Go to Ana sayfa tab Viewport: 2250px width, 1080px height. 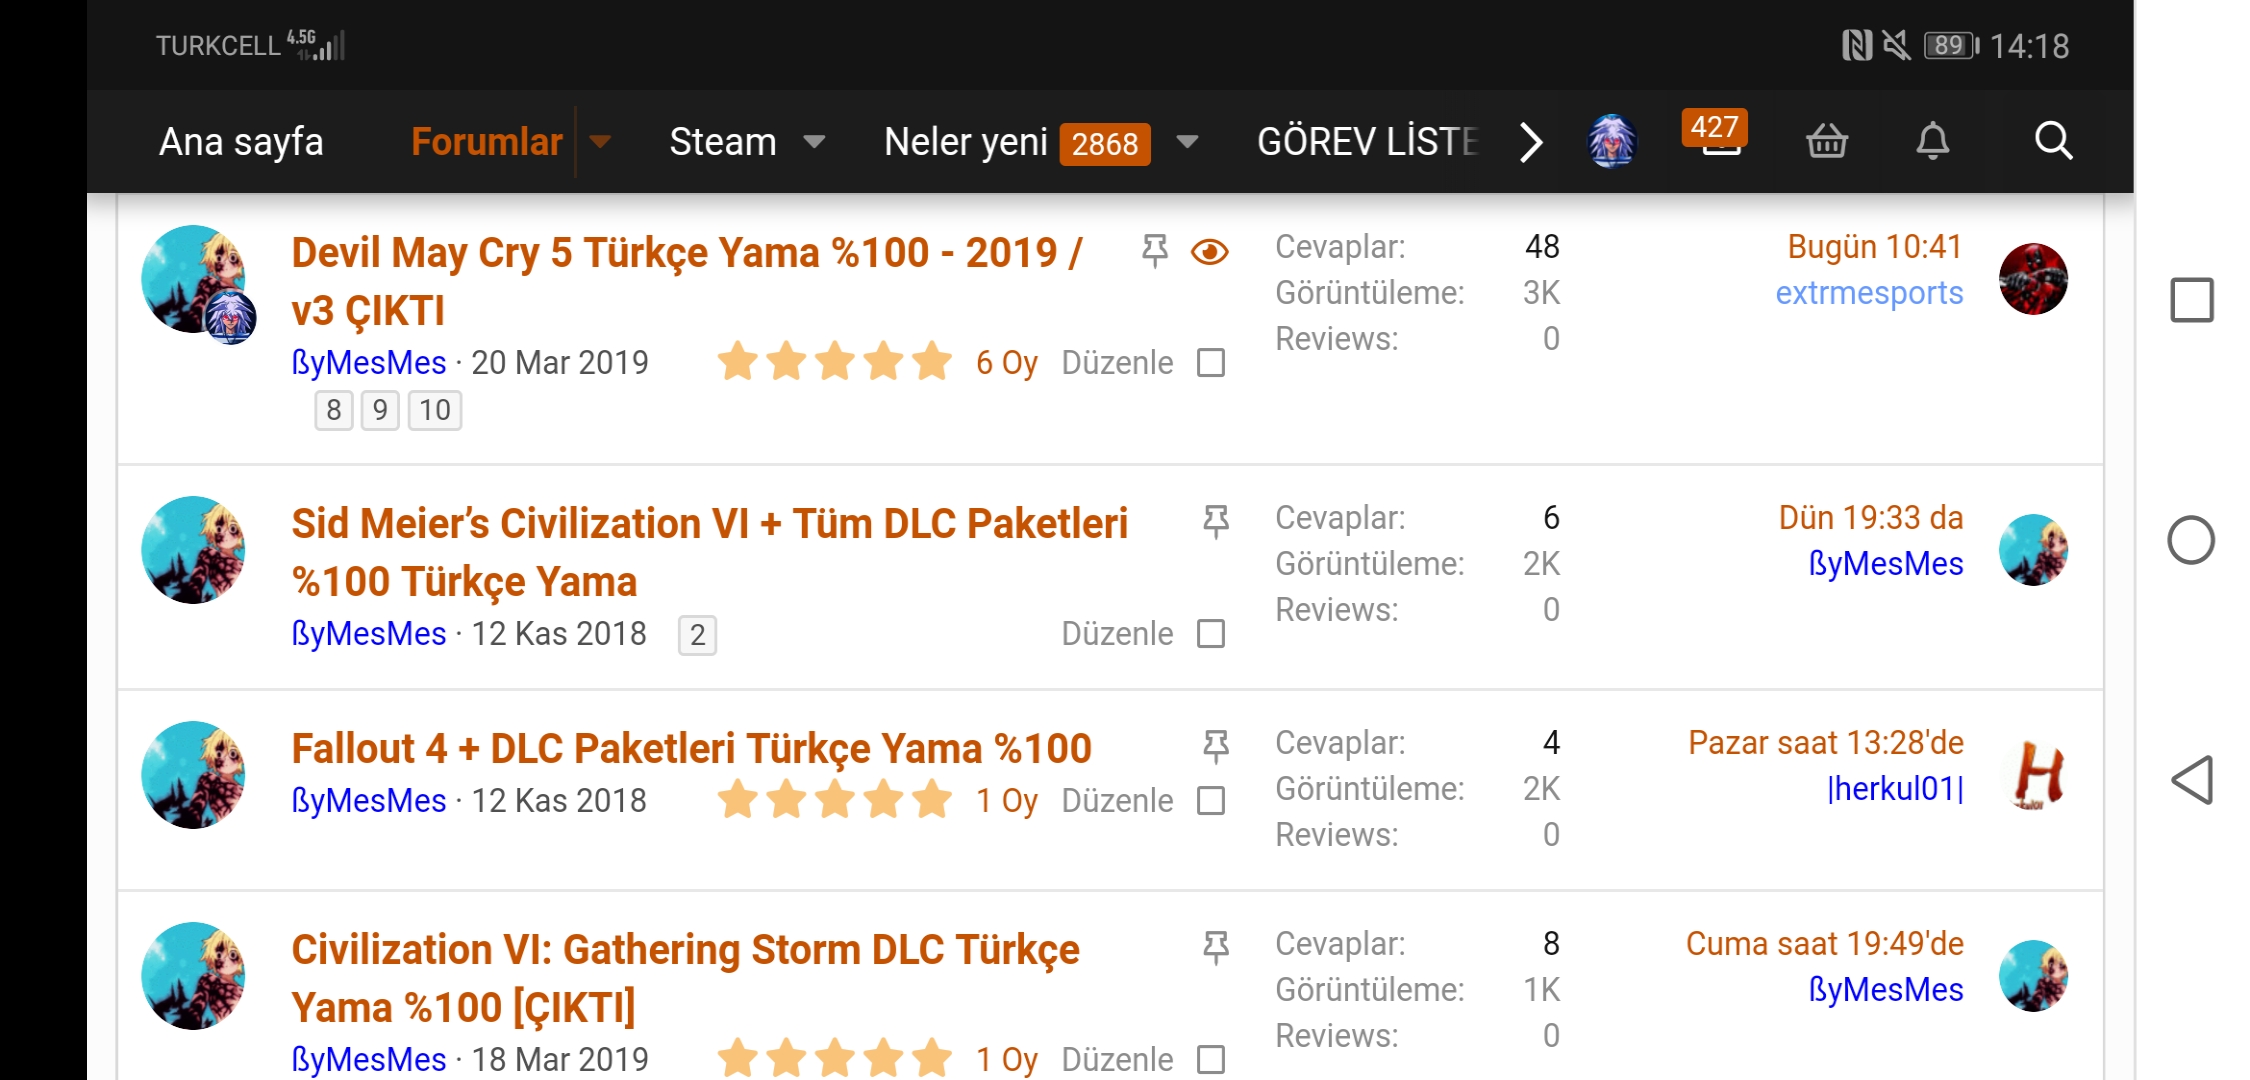(x=241, y=142)
